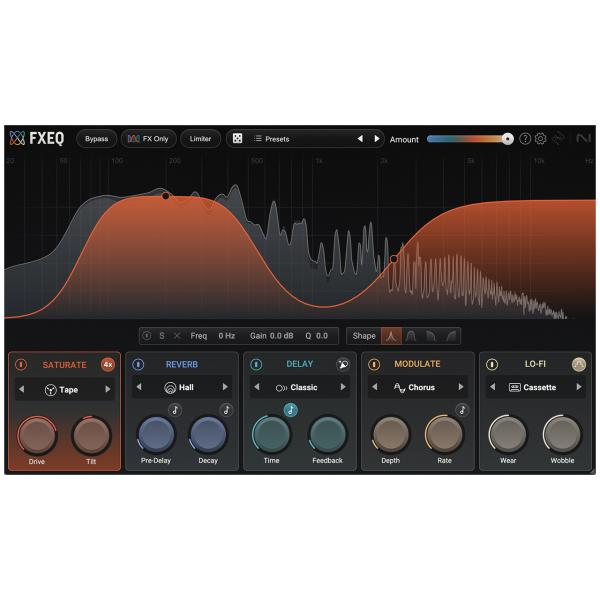Viewport: 600px width, 600px height.
Task: Click the ping-pong icon in Delay module
Action: click(x=343, y=364)
